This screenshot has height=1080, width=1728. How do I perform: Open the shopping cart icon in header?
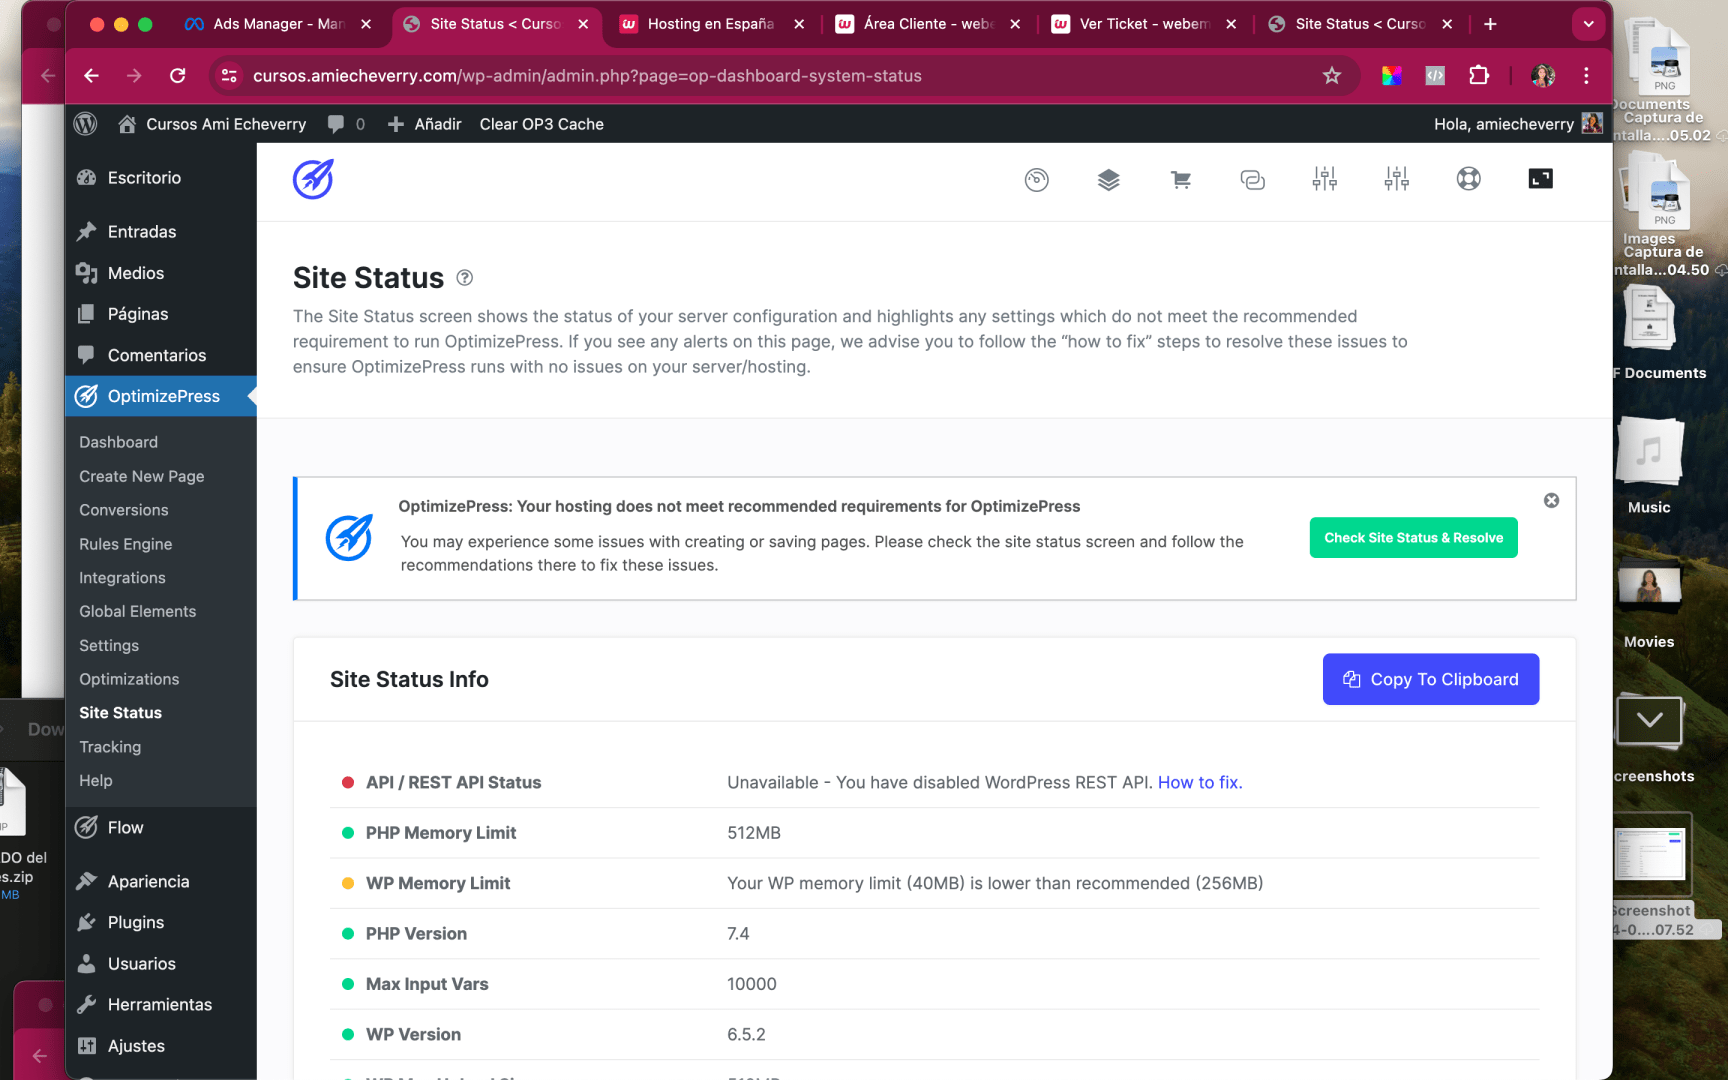[x=1181, y=180]
